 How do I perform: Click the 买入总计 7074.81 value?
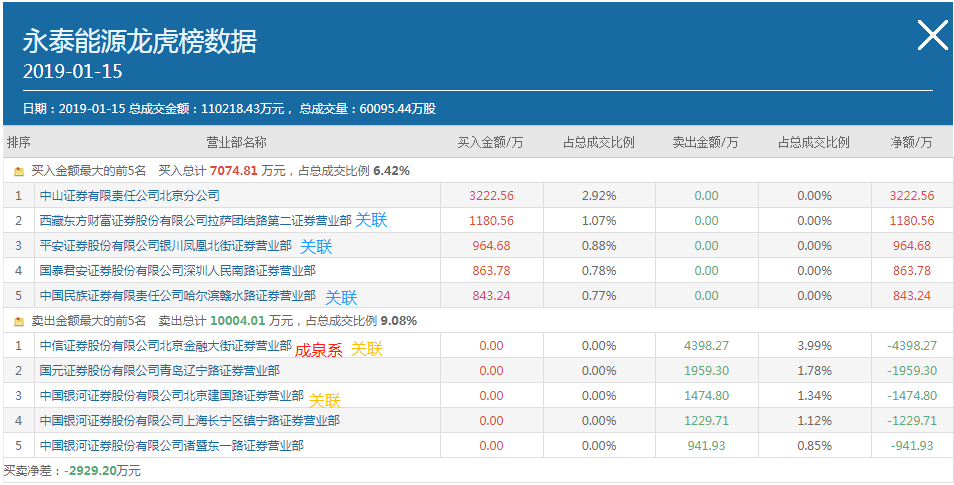(234, 171)
